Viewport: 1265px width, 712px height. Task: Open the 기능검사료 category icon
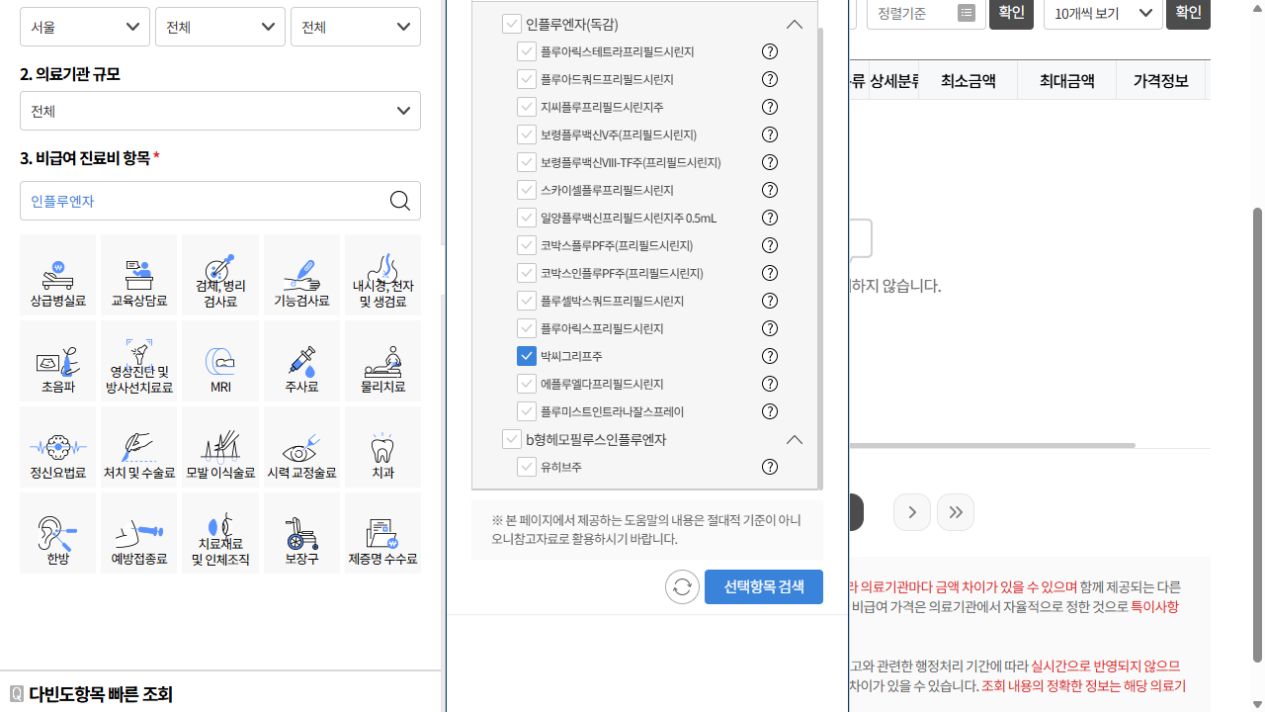(x=301, y=275)
